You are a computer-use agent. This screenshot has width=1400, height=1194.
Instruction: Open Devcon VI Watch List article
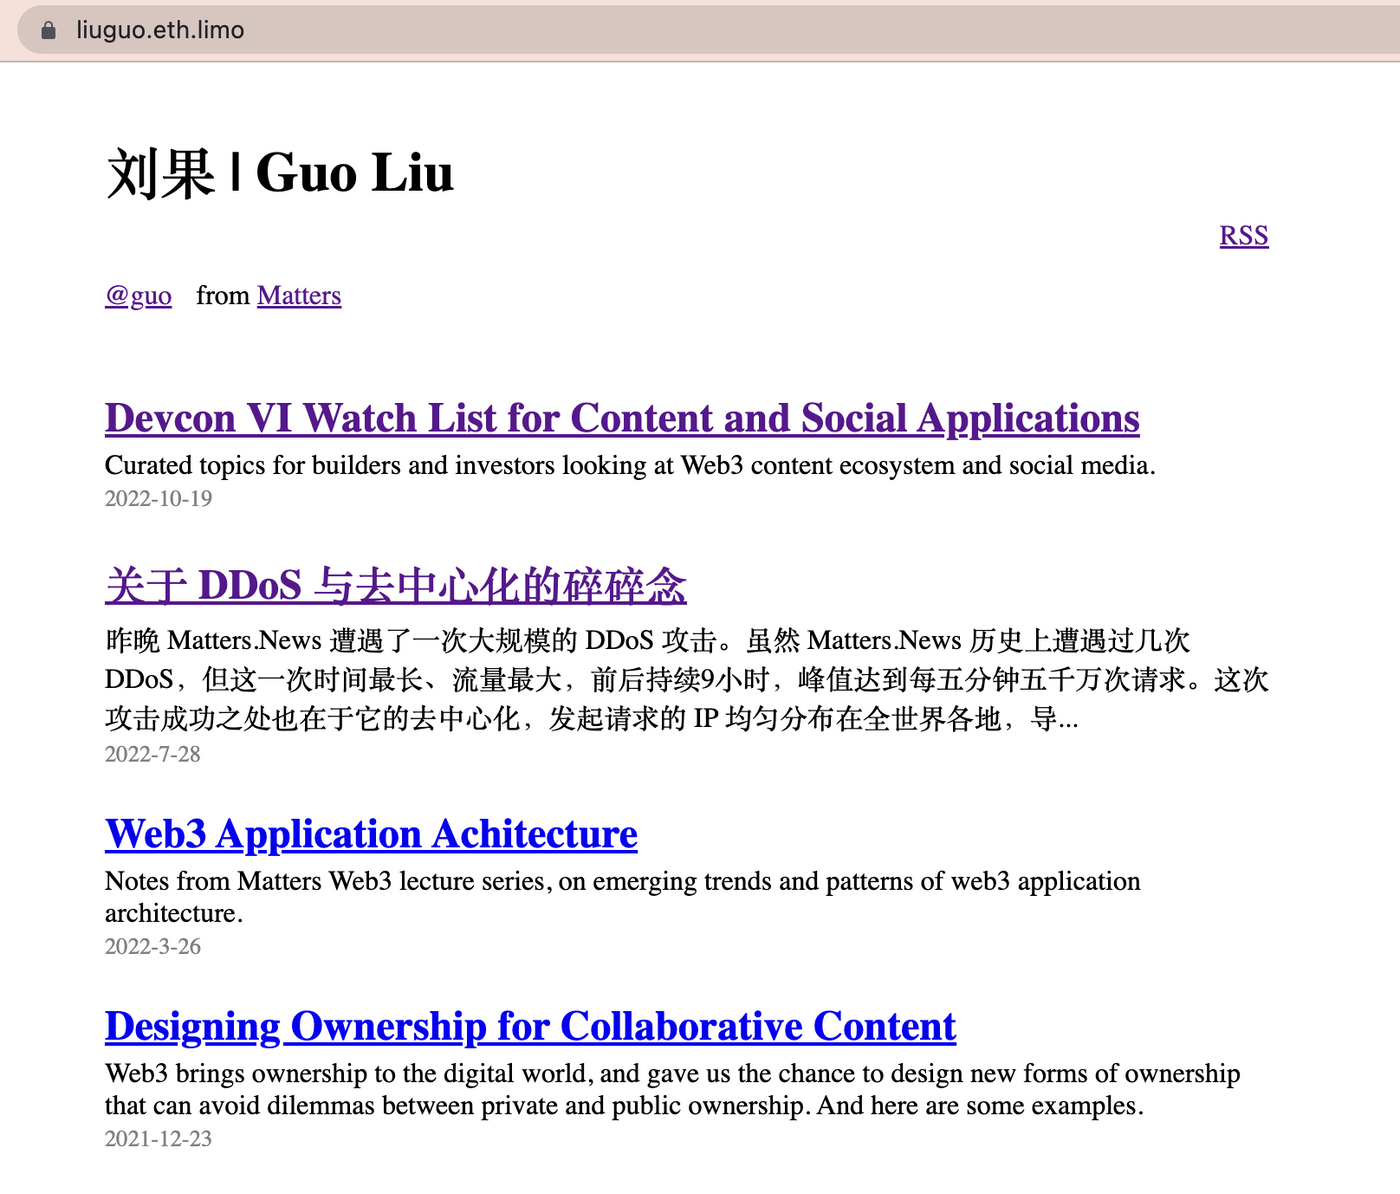[x=621, y=418]
